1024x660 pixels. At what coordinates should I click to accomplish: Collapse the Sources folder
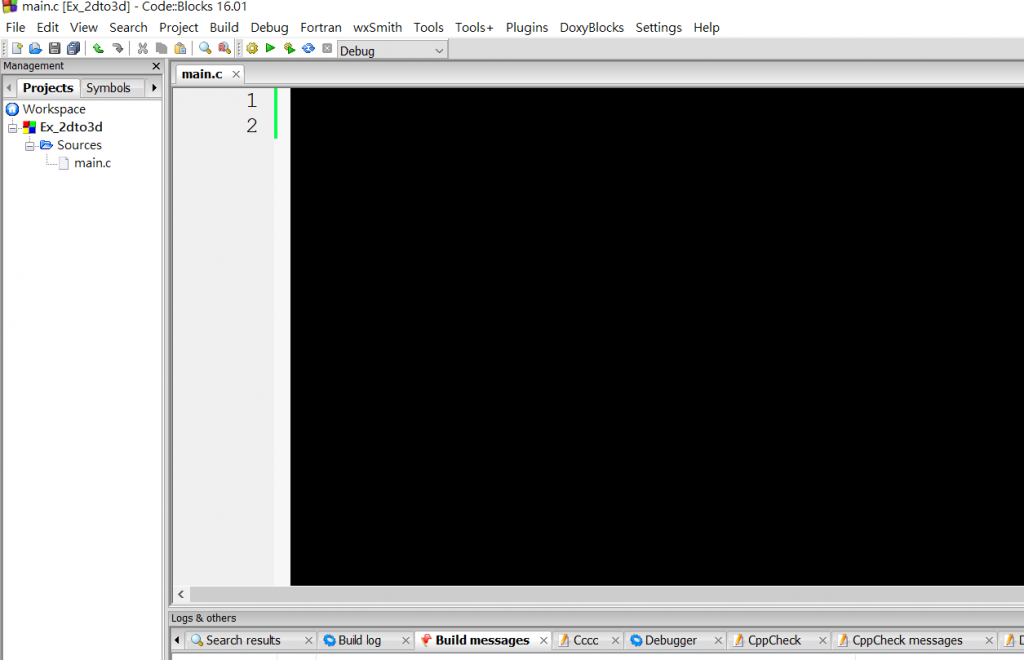point(29,146)
